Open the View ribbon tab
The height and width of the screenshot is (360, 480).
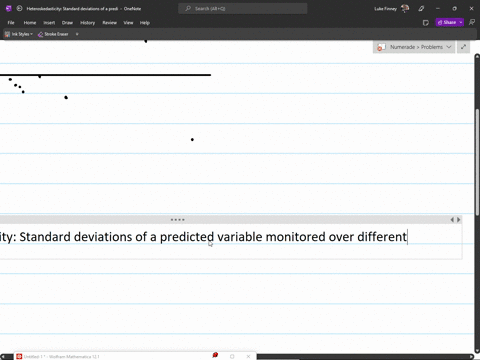[x=128, y=23]
